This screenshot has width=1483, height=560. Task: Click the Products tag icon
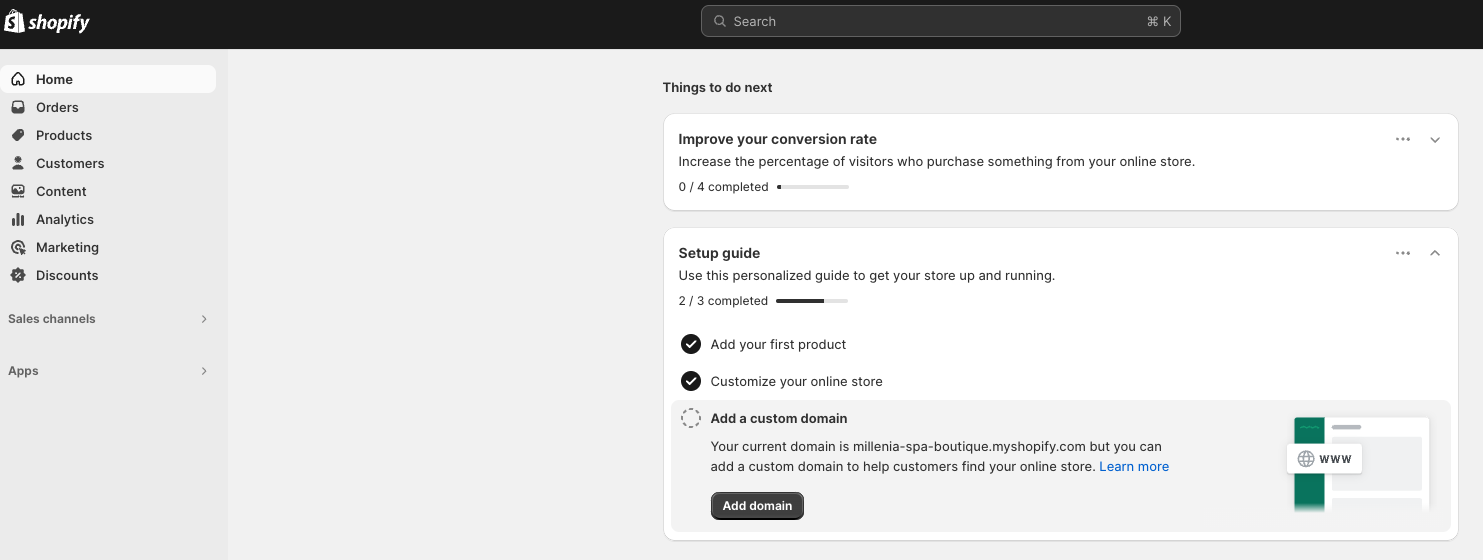[x=18, y=135]
